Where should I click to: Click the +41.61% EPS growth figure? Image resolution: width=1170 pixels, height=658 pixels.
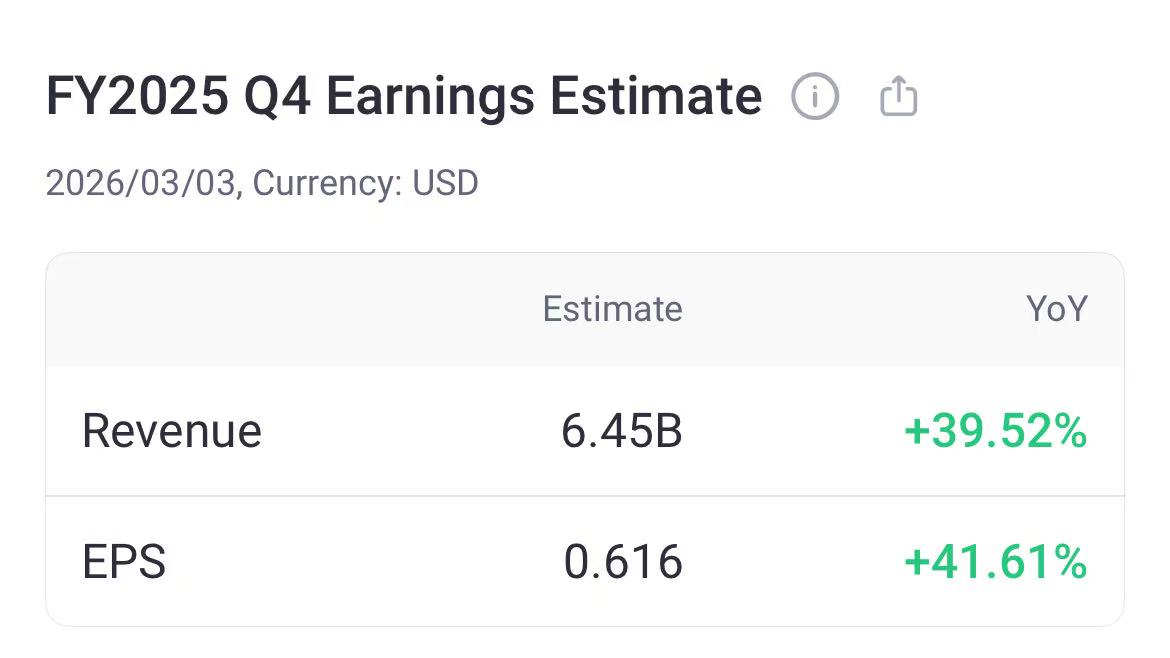995,562
